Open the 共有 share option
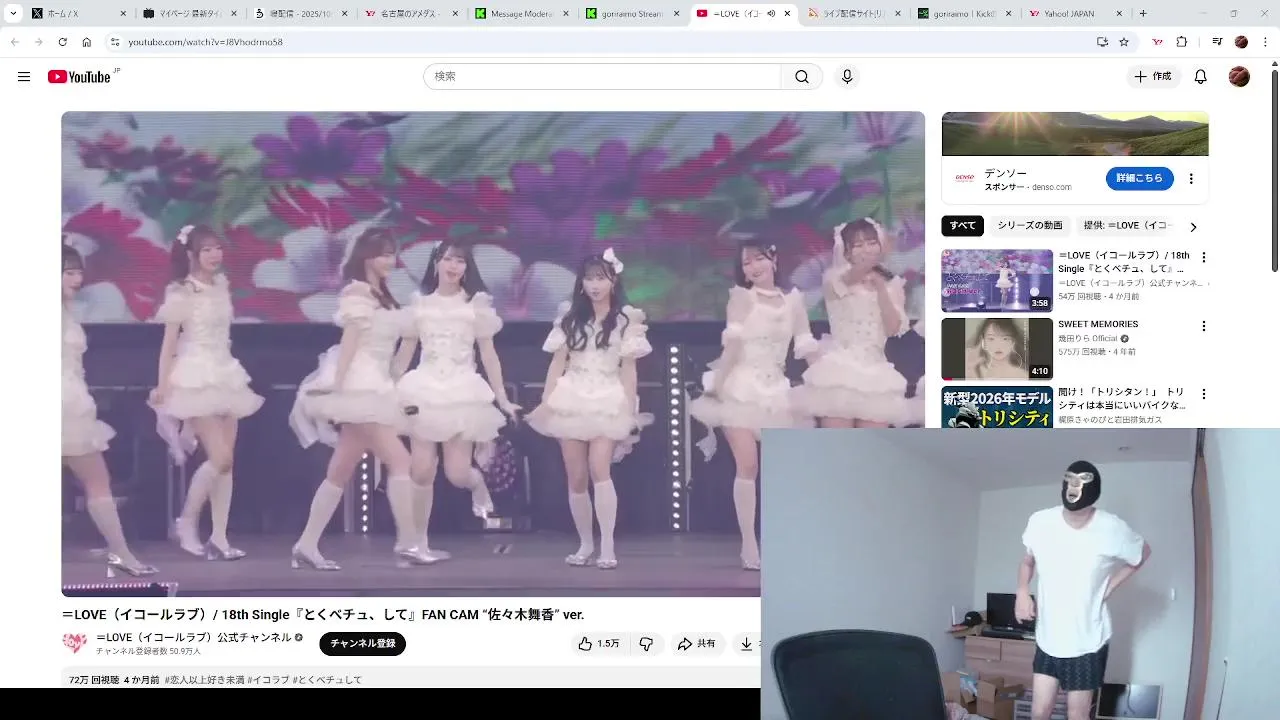This screenshot has width=1280, height=720. pyautogui.click(x=696, y=644)
